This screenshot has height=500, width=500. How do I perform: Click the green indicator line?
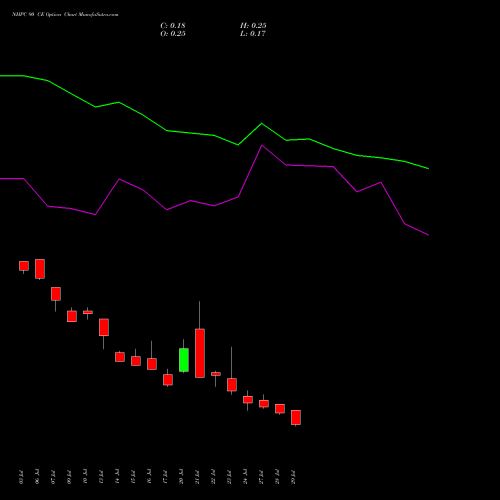click(214, 135)
